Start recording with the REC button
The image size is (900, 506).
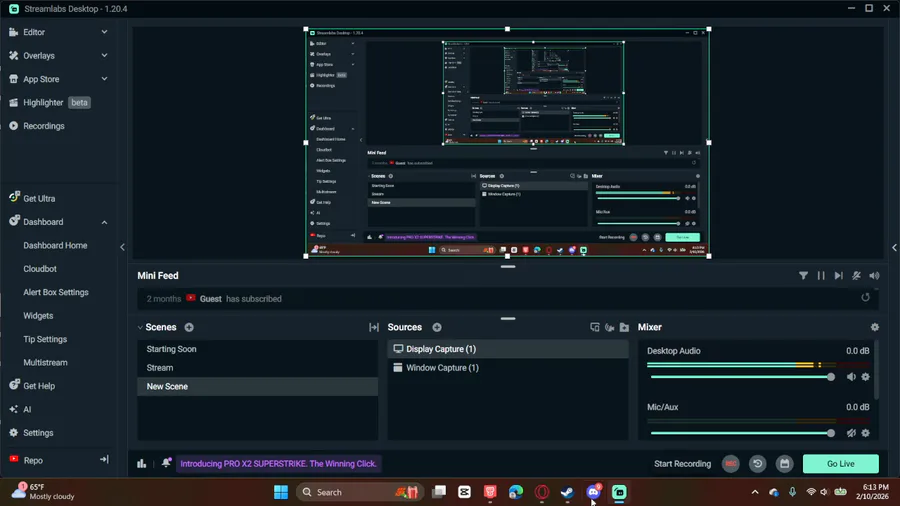(731, 464)
